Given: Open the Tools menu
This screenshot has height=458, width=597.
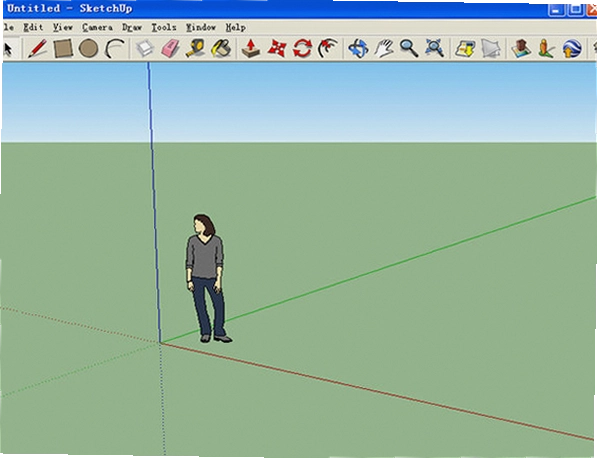Looking at the screenshot, I should click(x=164, y=27).
